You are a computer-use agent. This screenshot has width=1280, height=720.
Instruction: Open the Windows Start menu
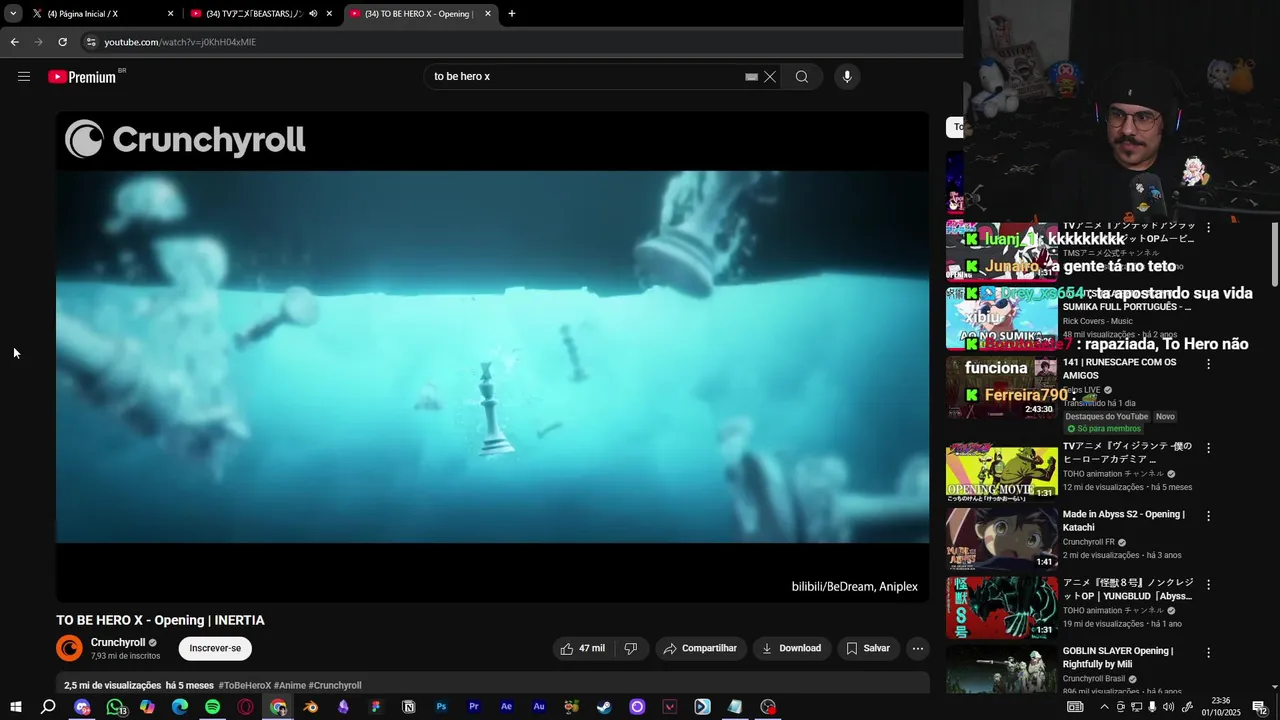(x=15, y=707)
